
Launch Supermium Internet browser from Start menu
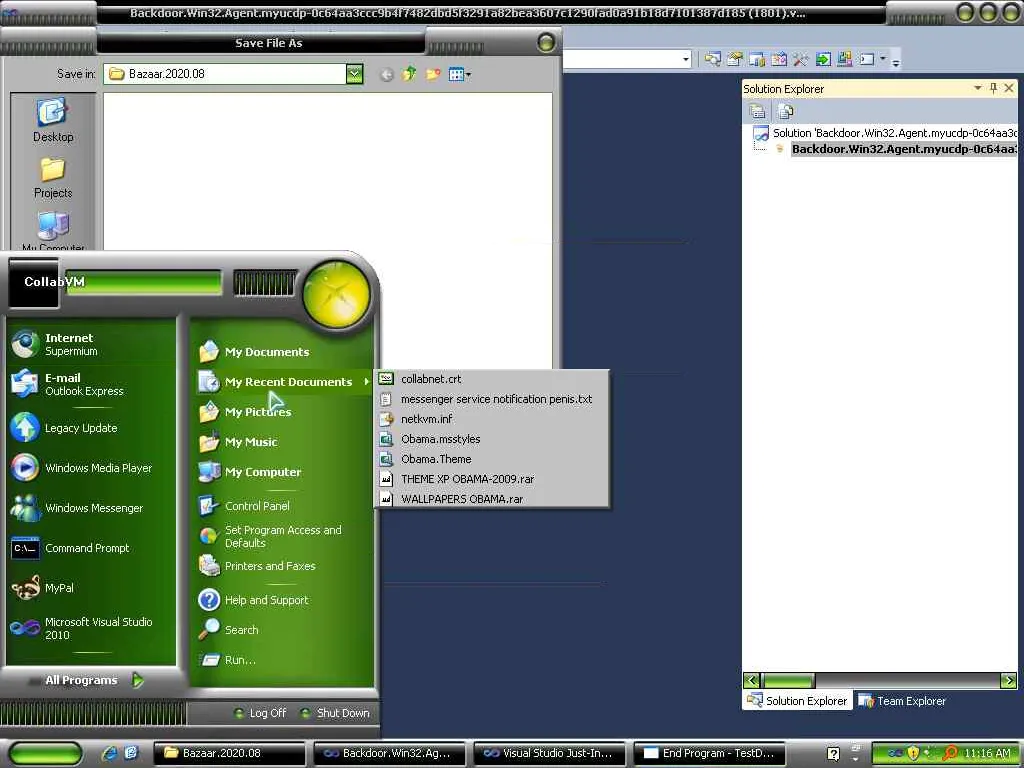pyautogui.click(x=90, y=344)
